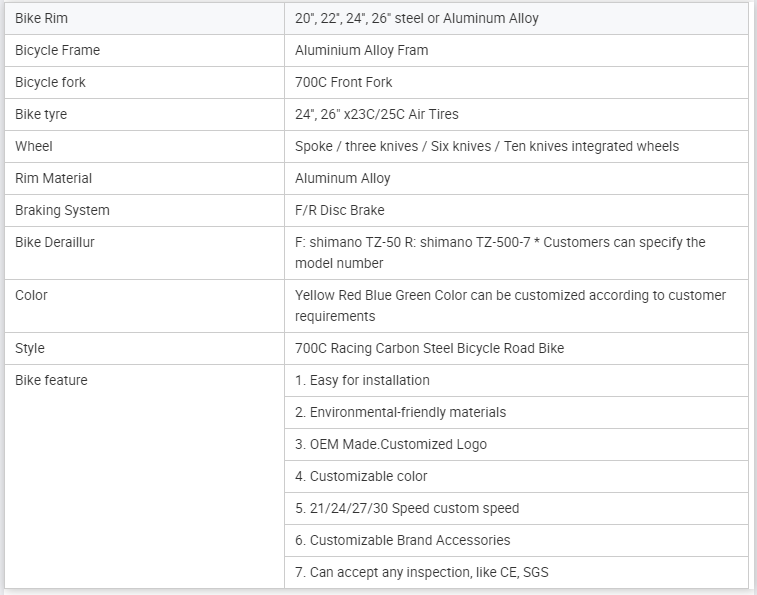The image size is (757, 595).
Task: Click the Aluminium Alloy Fram value
Action: (x=361, y=50)
